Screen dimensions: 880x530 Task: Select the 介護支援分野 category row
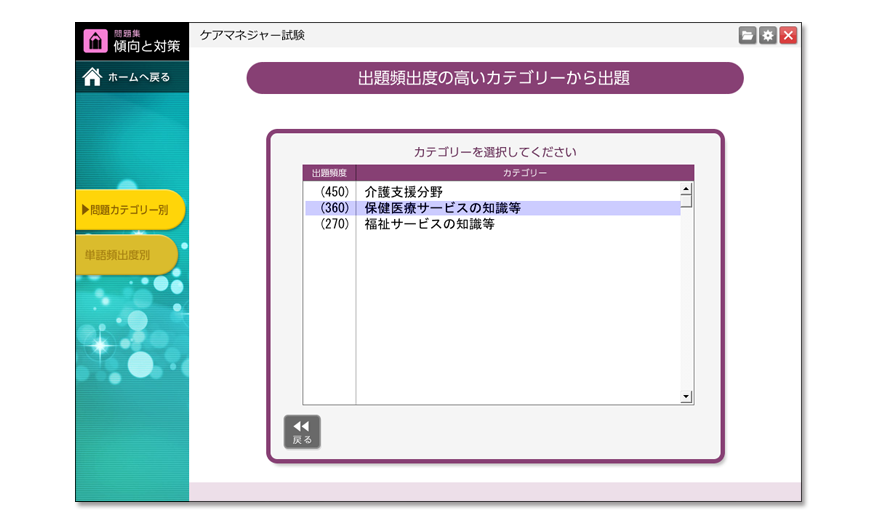point(493,192)
